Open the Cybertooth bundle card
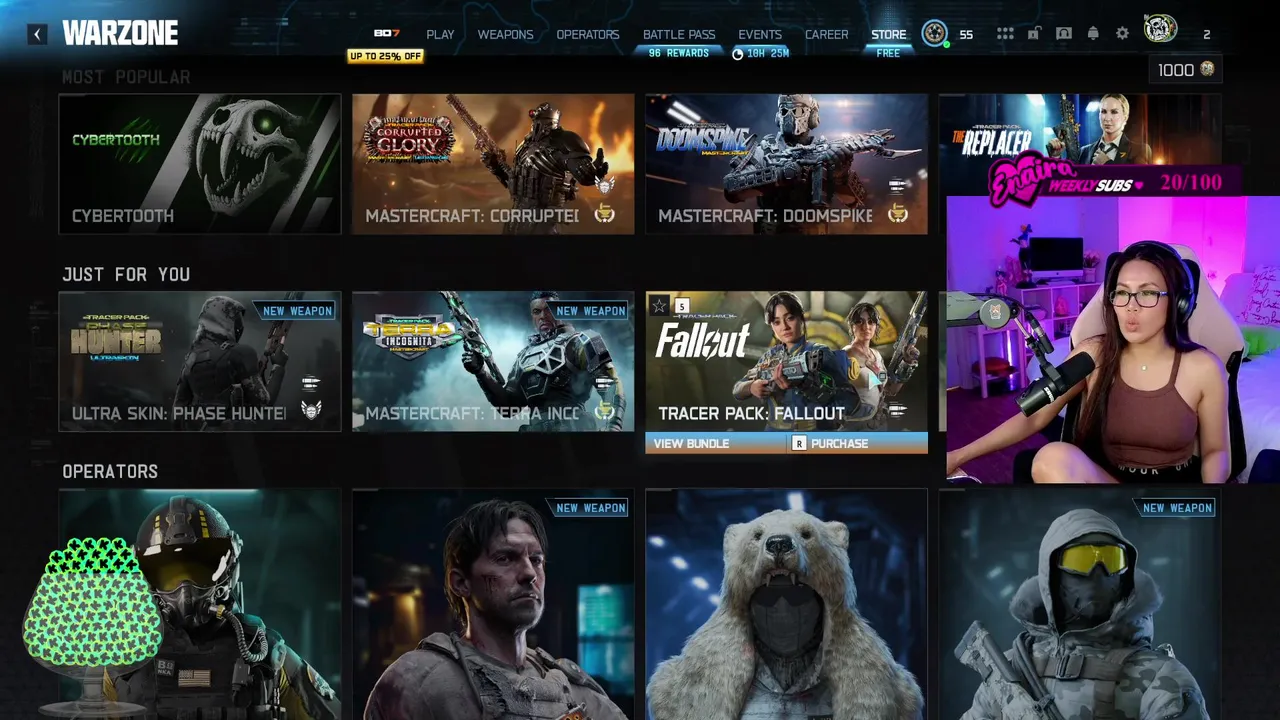Screen dimensions: 1280x720 pos(200,164)
